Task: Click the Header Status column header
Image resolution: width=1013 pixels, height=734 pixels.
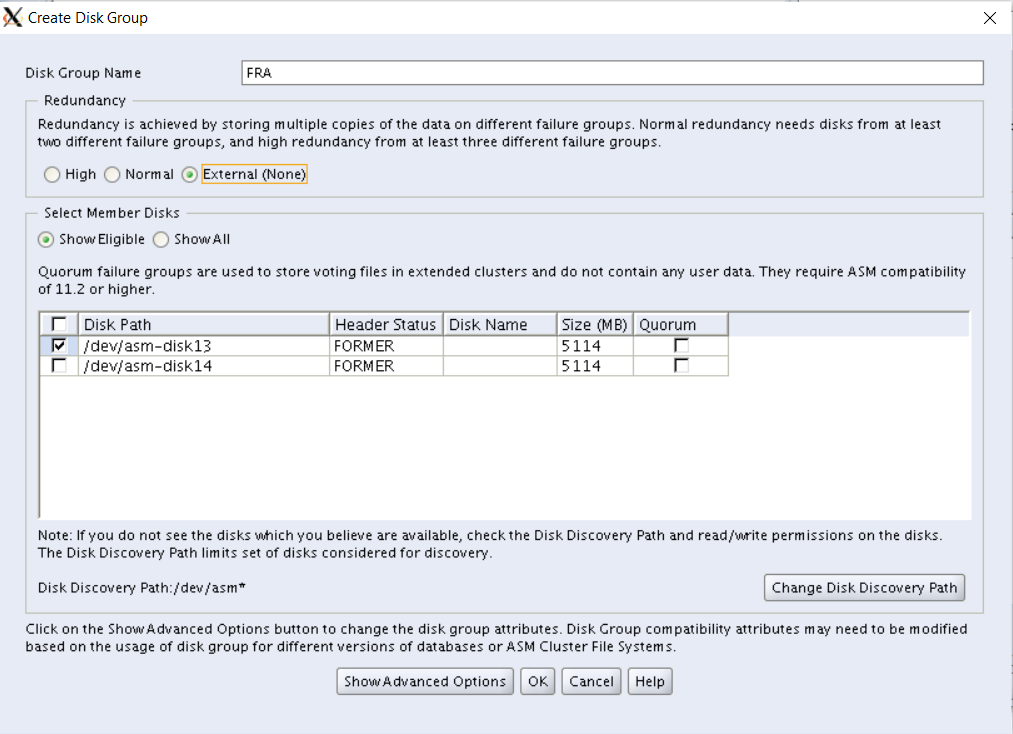Action: tap(385, 324)
